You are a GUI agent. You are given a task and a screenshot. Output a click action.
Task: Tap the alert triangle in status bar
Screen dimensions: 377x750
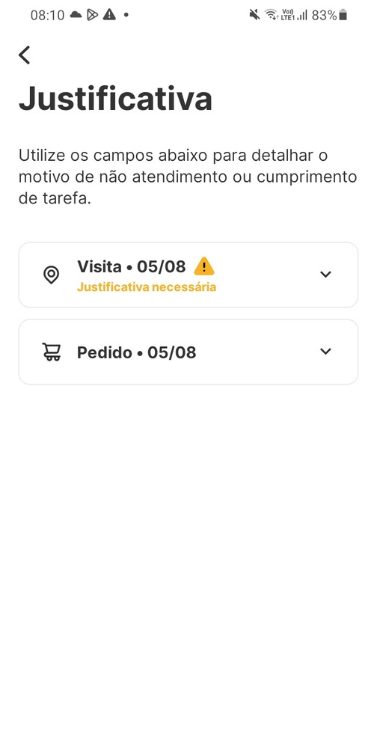click(110, 15)
